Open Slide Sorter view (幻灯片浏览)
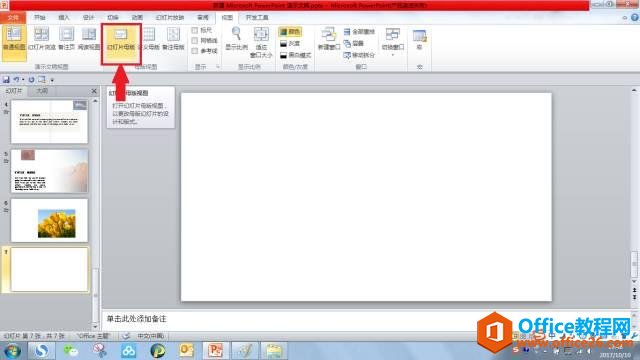This screenshot has height=360, width=640. tap(42, 40)
